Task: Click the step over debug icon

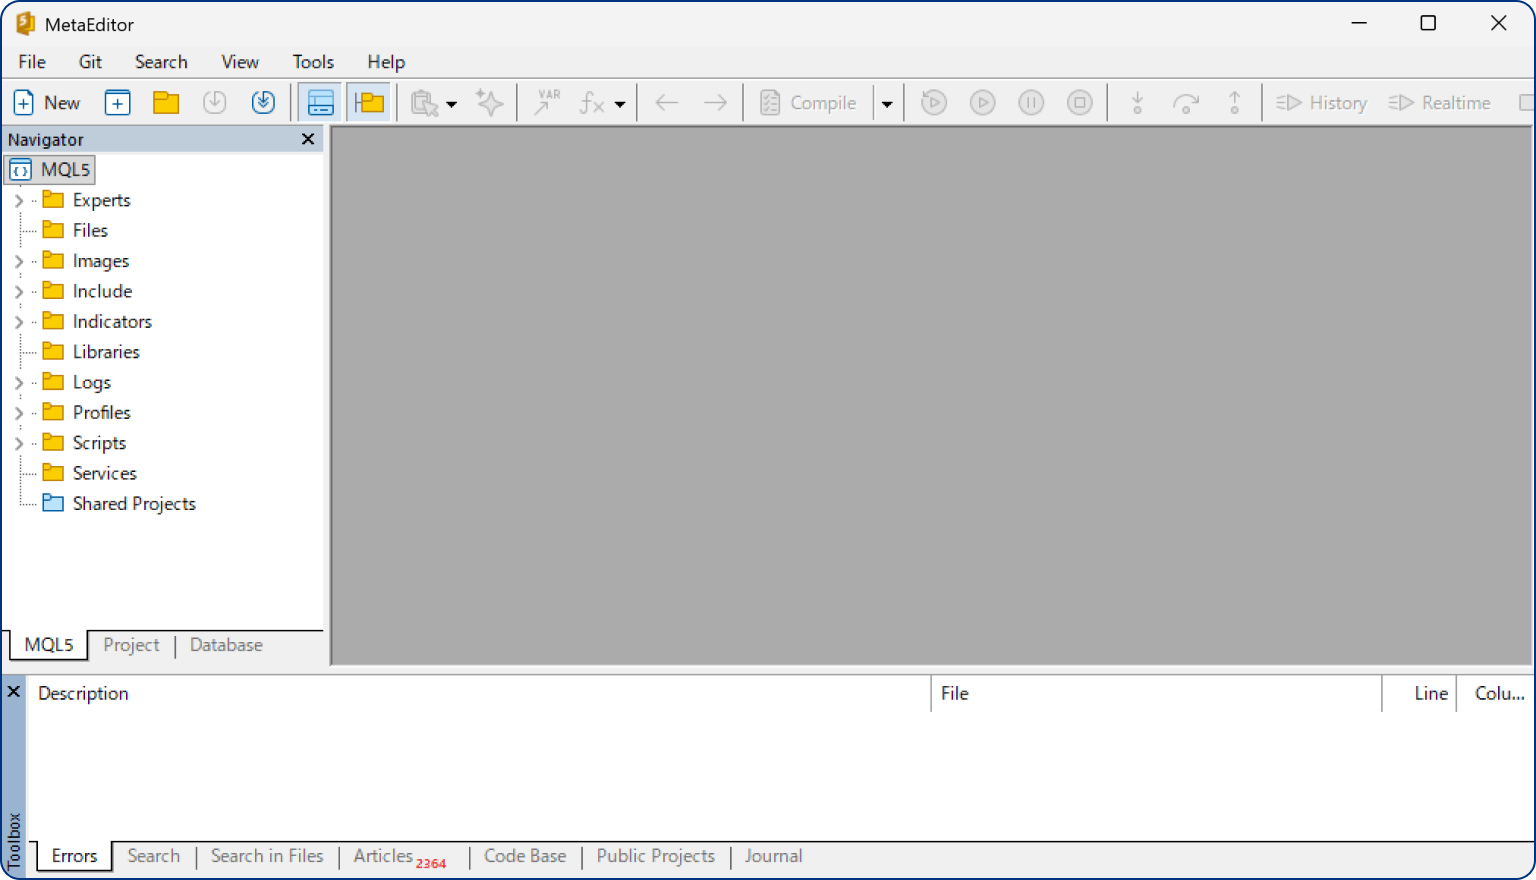Action: tap(1186, 103)
